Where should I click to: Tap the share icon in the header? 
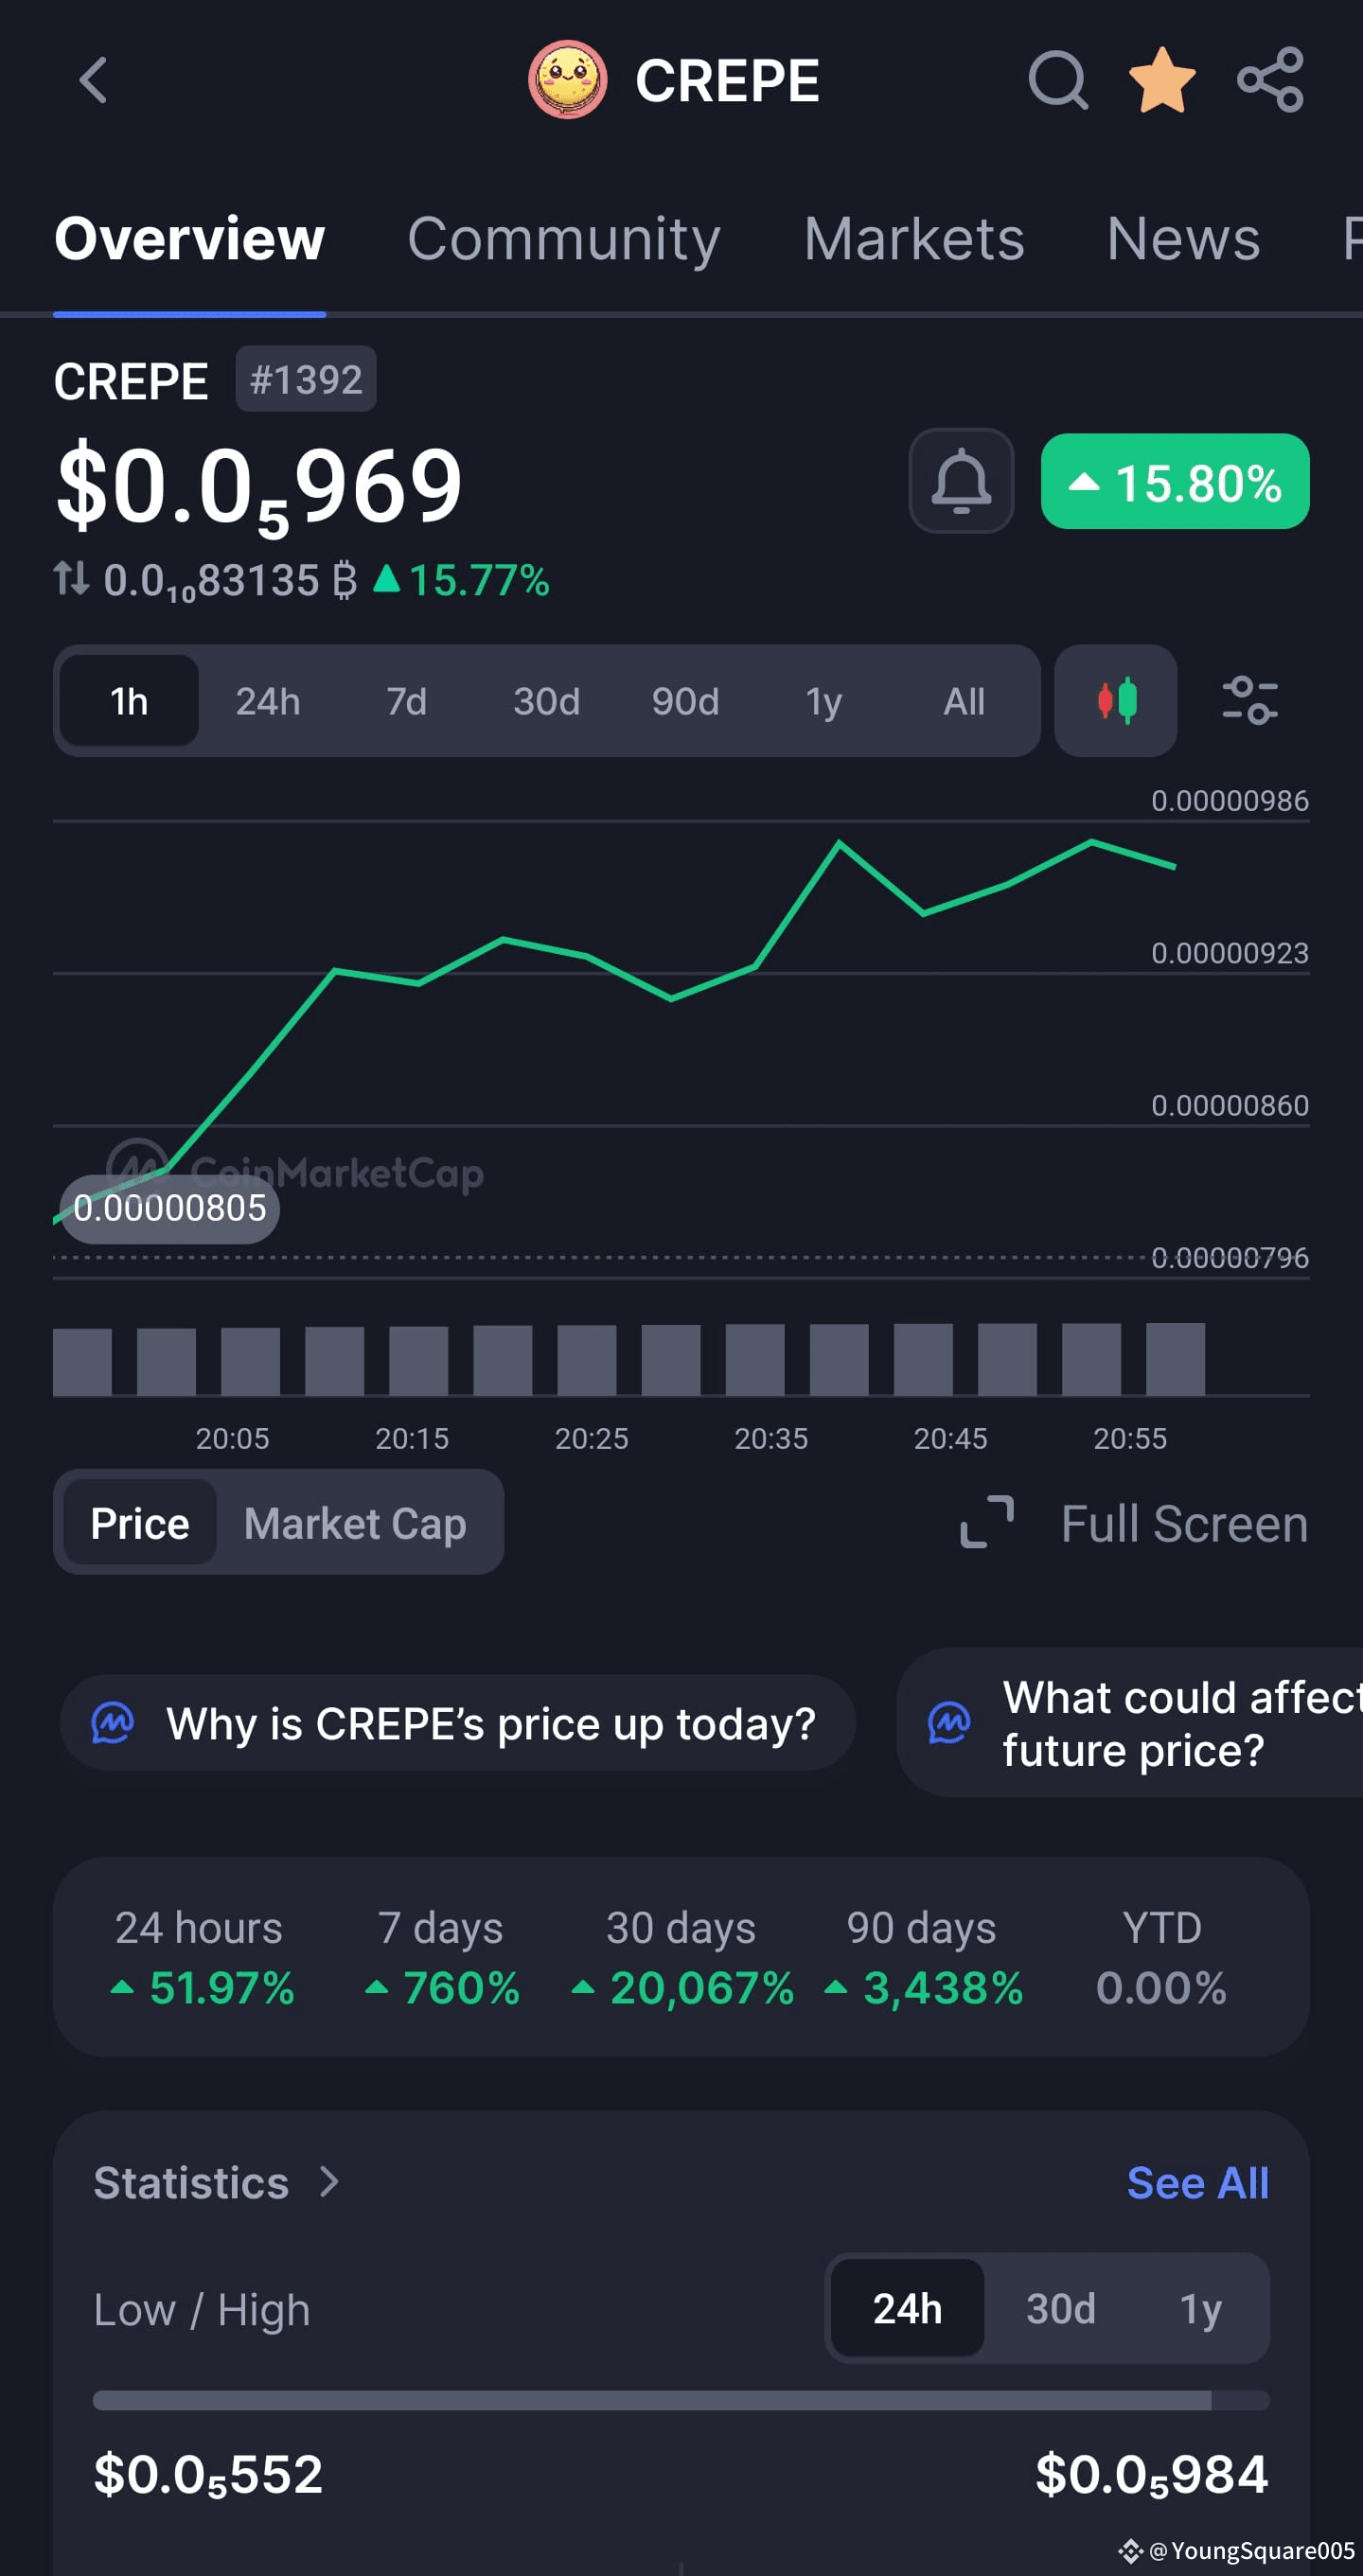(x=1270, y=80)
